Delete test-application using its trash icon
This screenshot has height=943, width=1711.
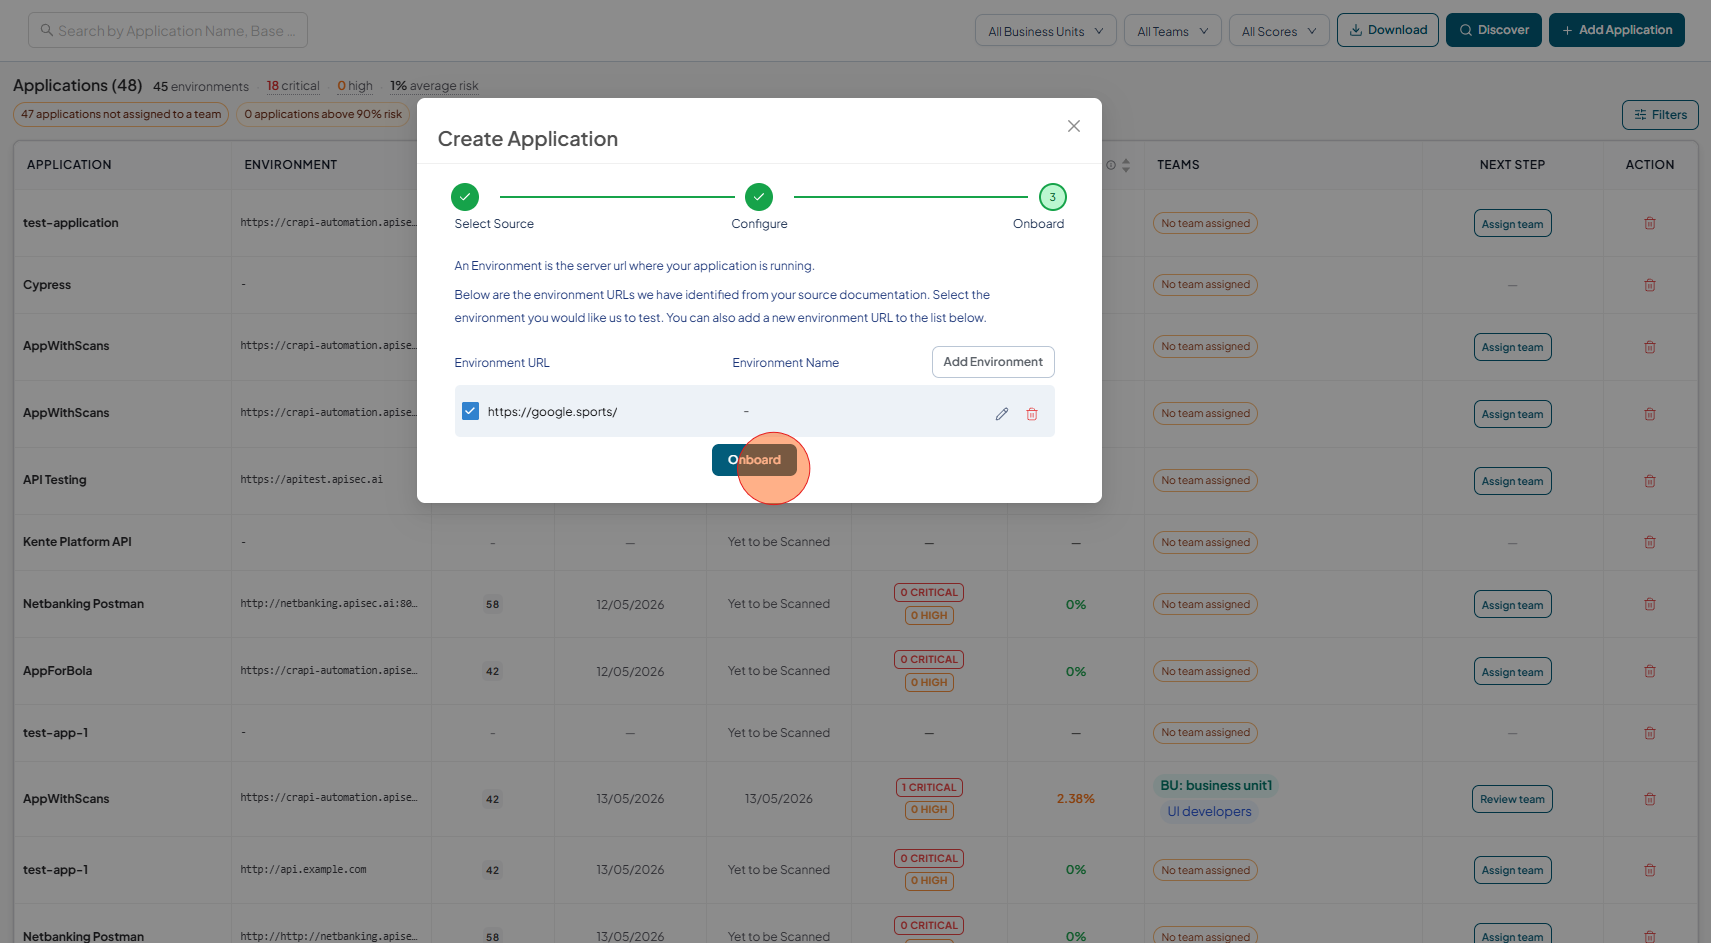pos(1650,223)
